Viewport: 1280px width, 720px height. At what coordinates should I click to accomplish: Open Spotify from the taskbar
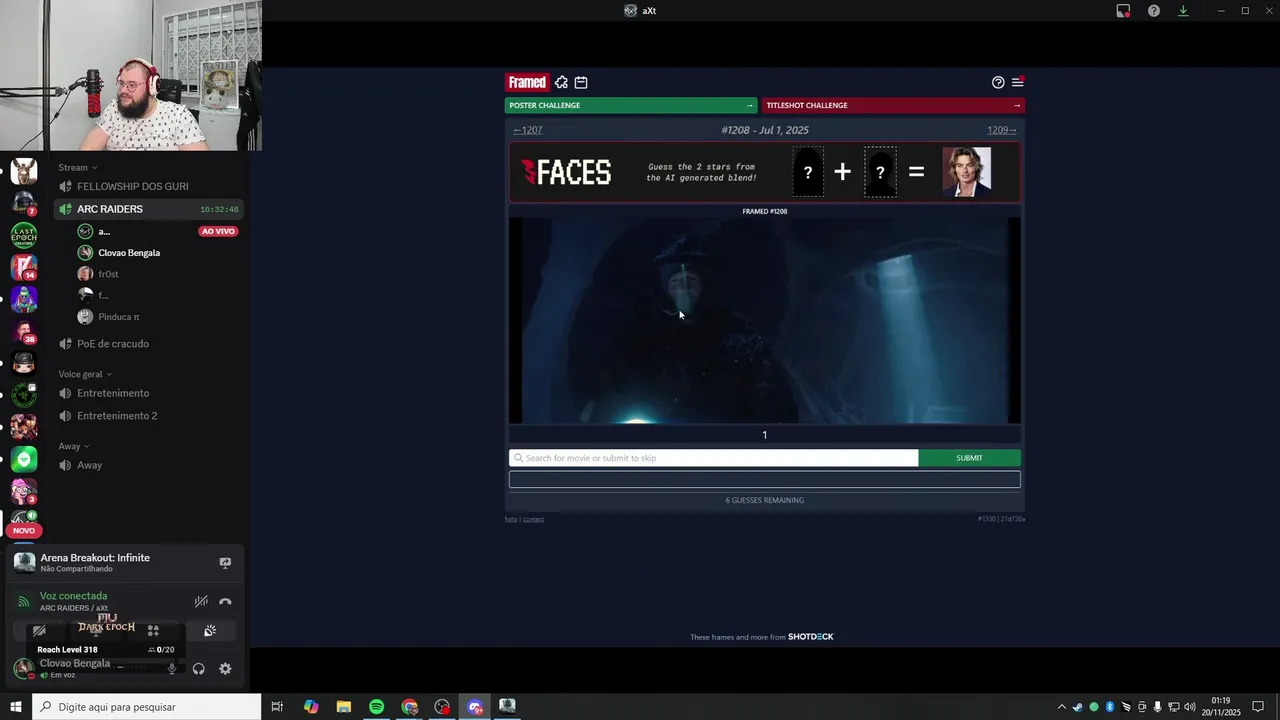376,707
